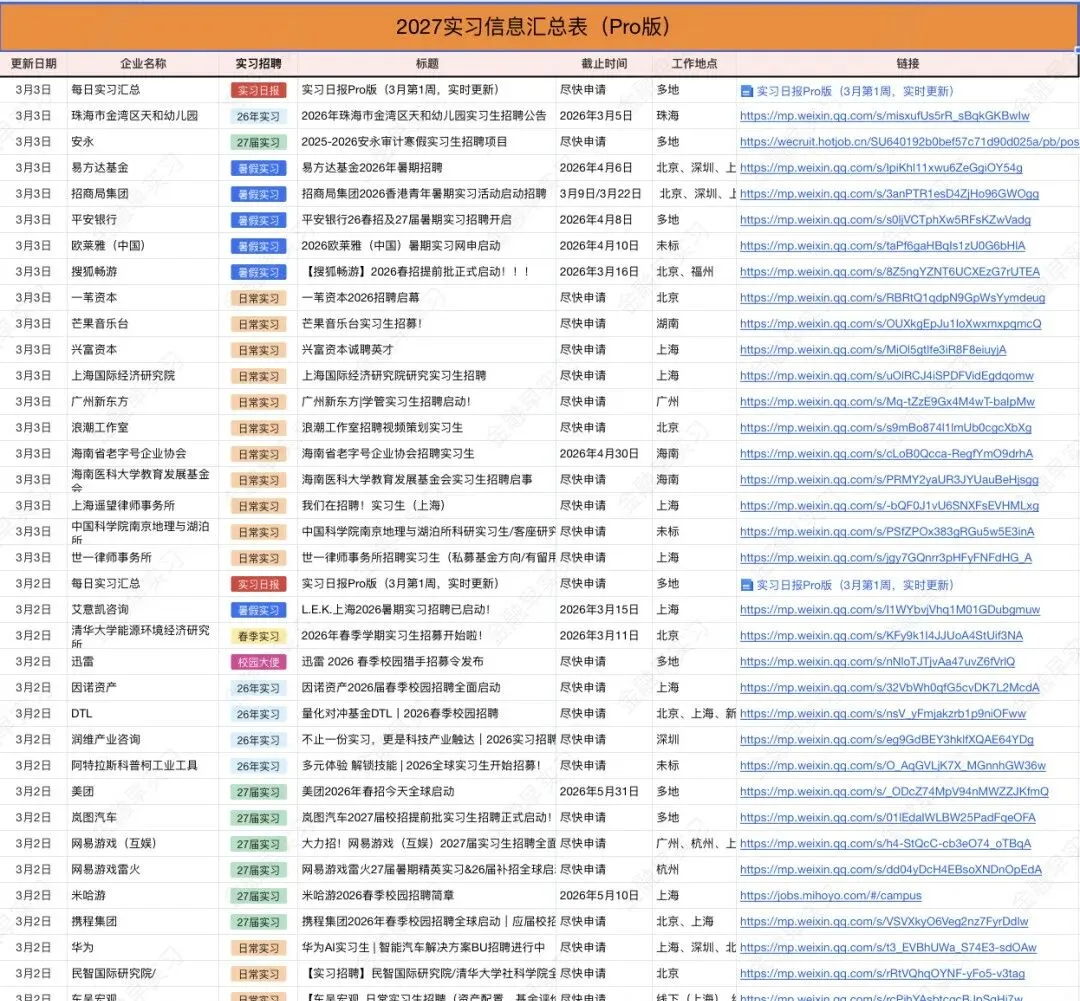Select the company cell 因诺资产

(x=143, y=688)
